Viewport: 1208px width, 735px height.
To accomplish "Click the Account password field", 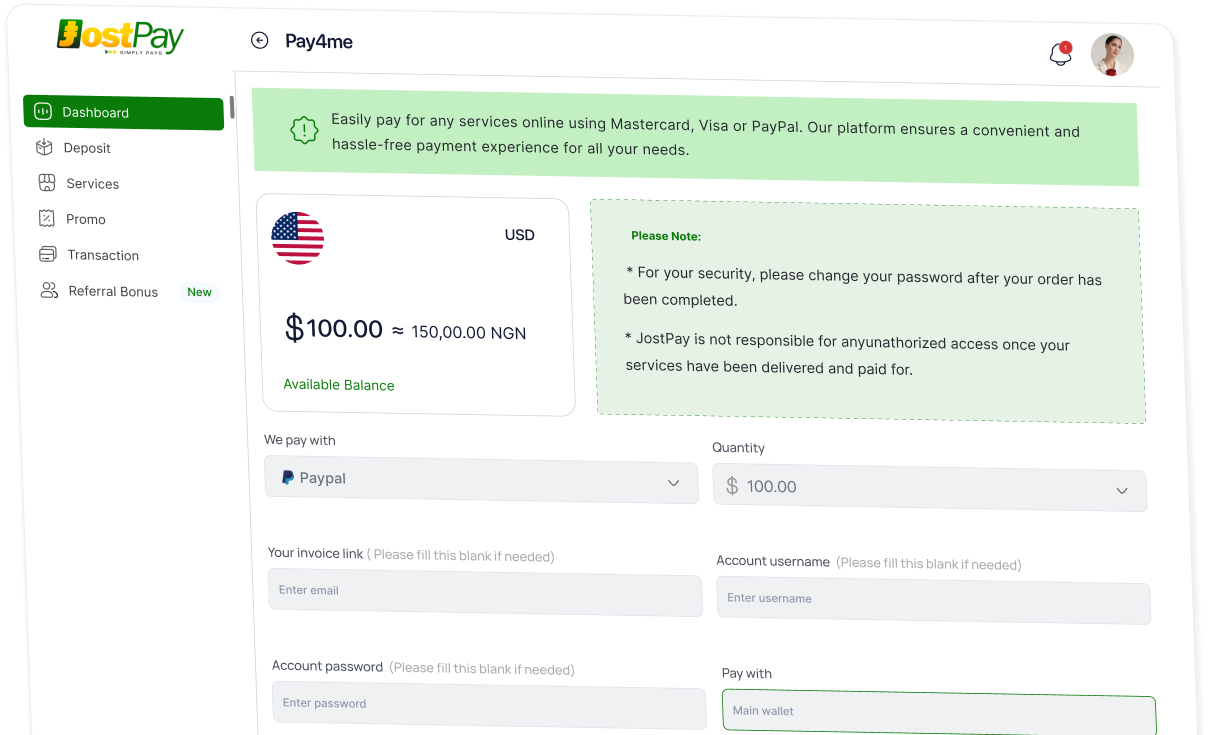I will [x=489, y=706].
